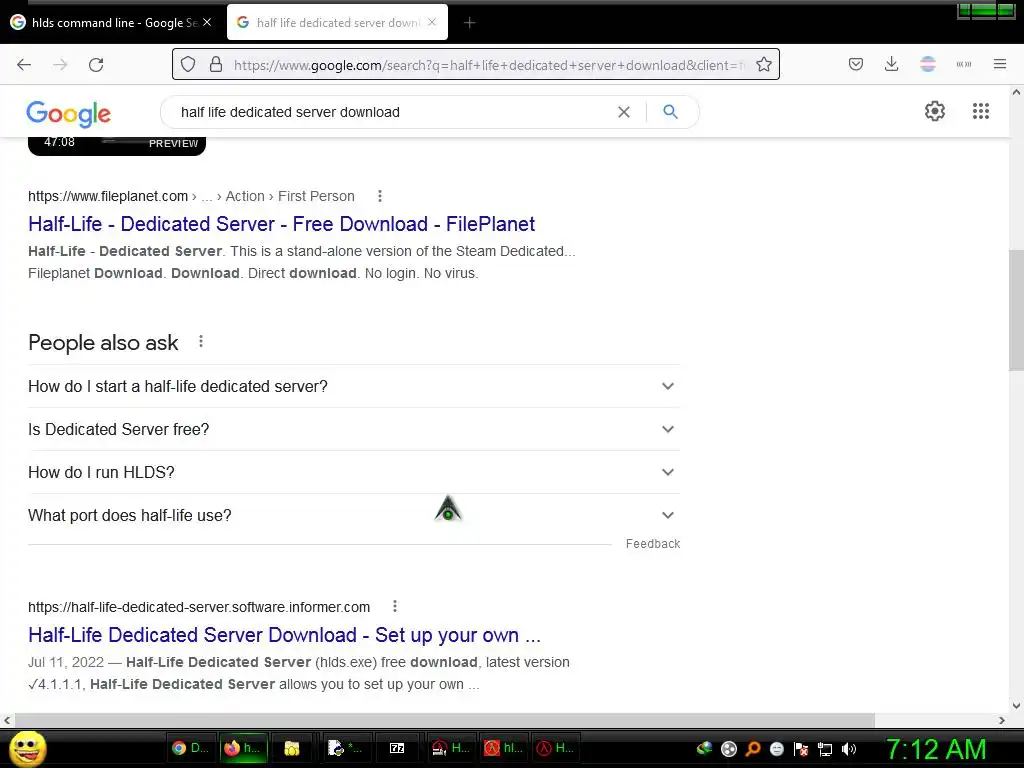Image resolution: width=1024 pixels, height=768 pixels.
Task: Click the fileplanet.com breadcrumb URL text
Action: (108, 196)
